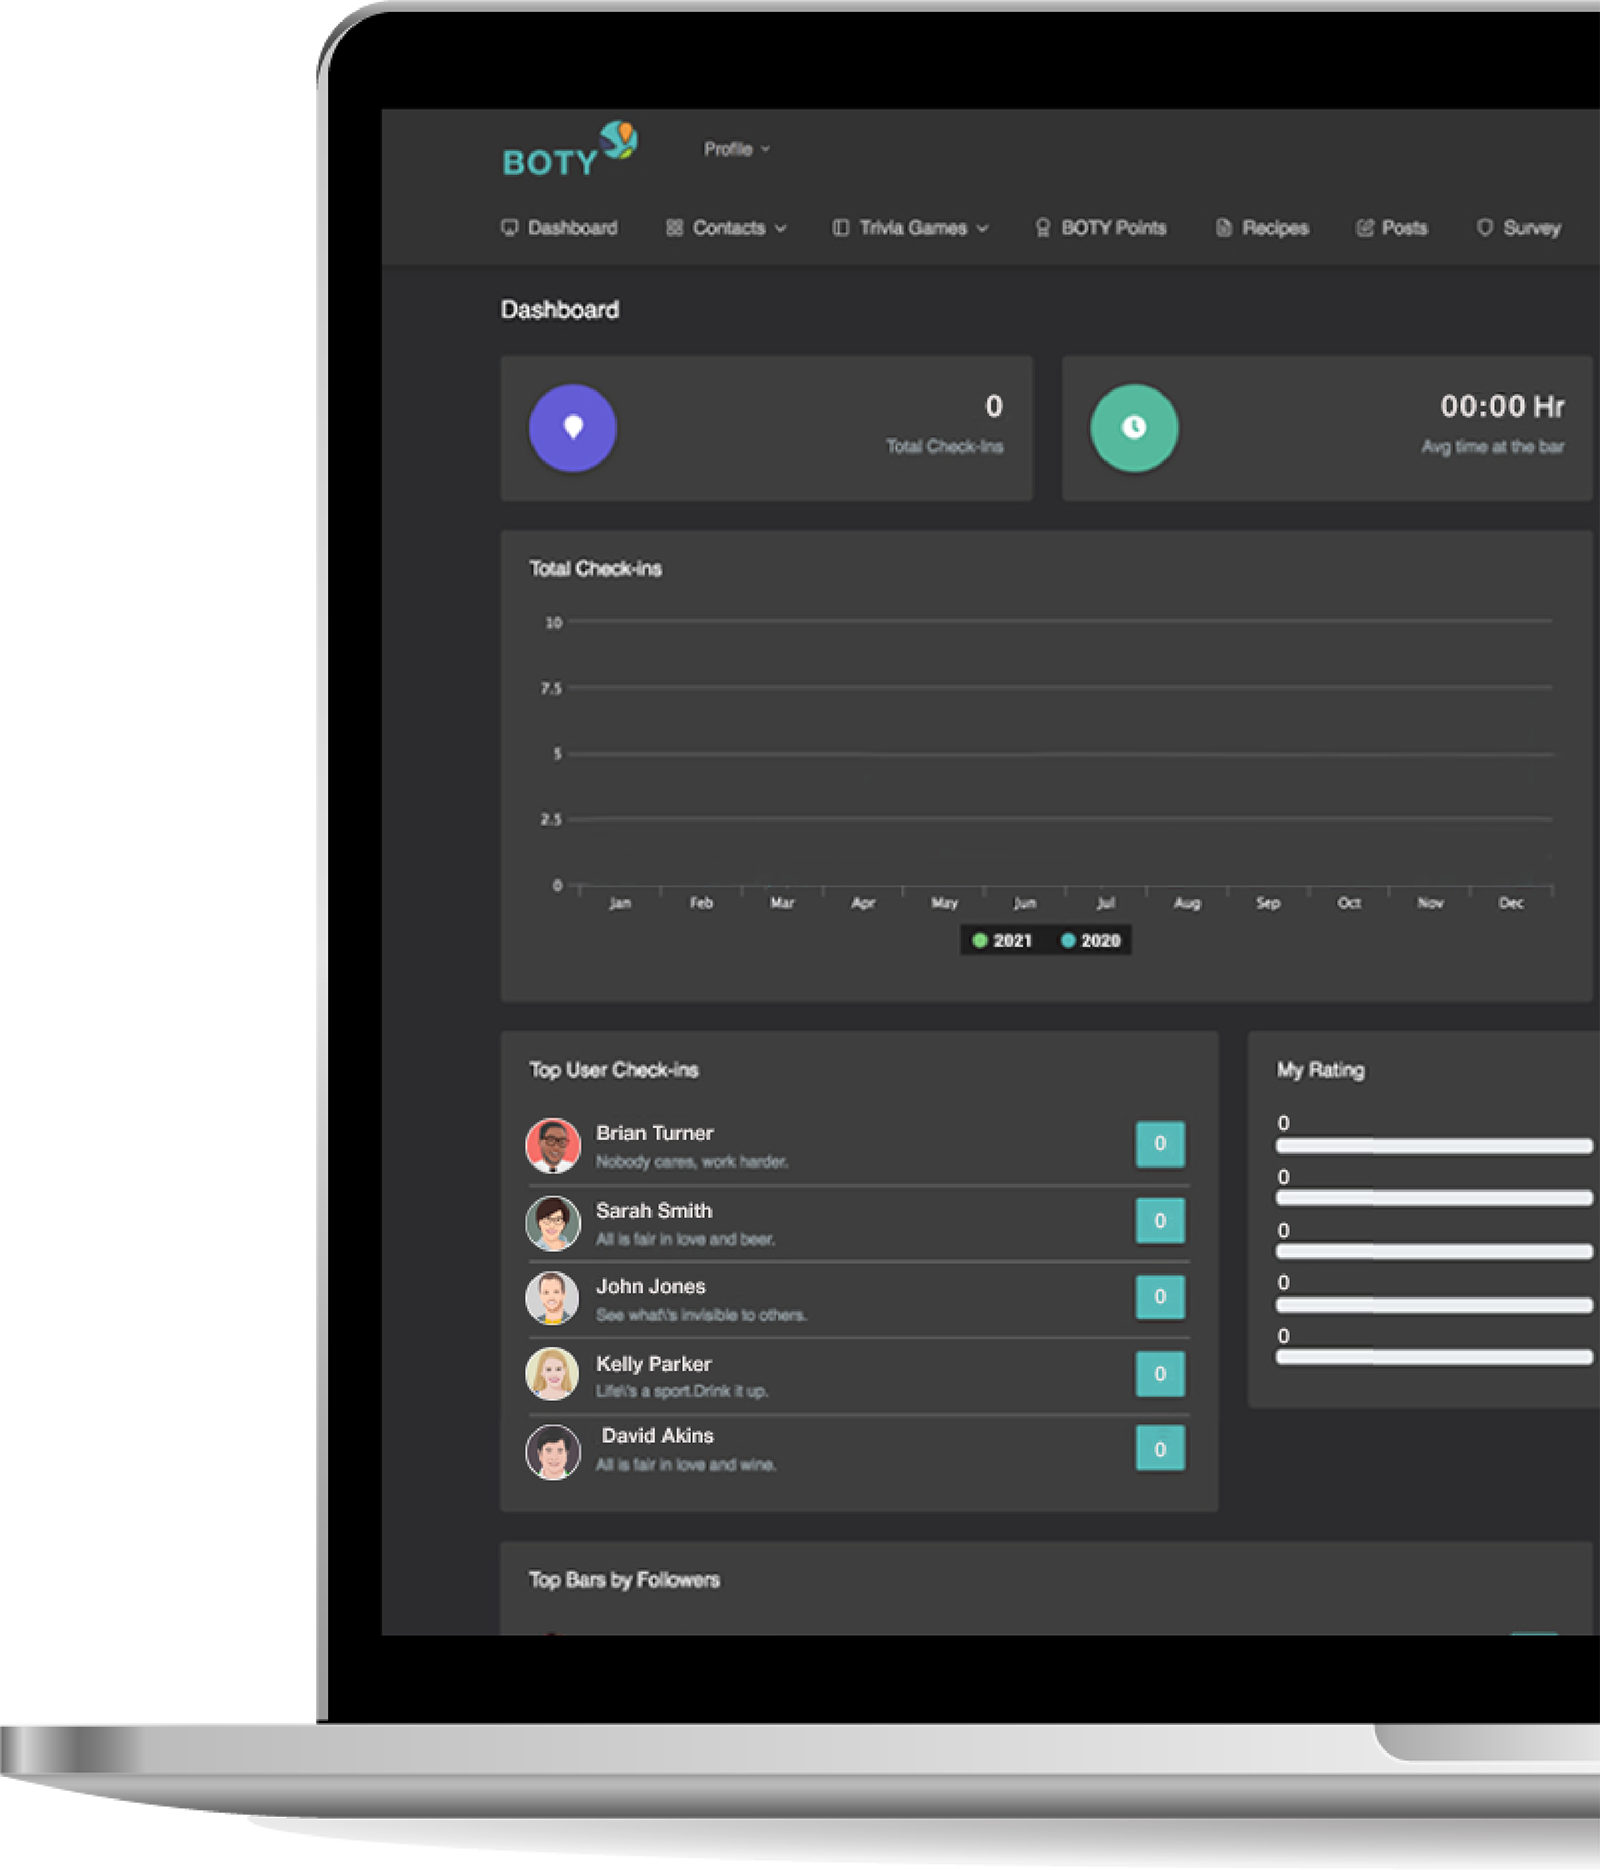Click the Posts edit icon

pyautogui.click(x=1364, y=228)
